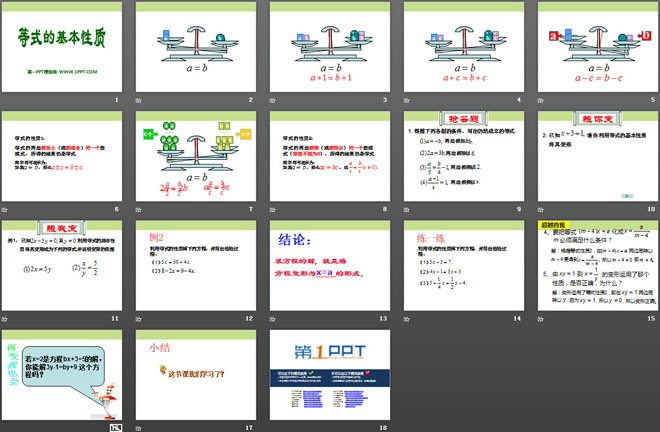Image resolution: width=660 pixels, height=432 pixels.
Task: Click slide number 7 label
Action: (251, 209)
